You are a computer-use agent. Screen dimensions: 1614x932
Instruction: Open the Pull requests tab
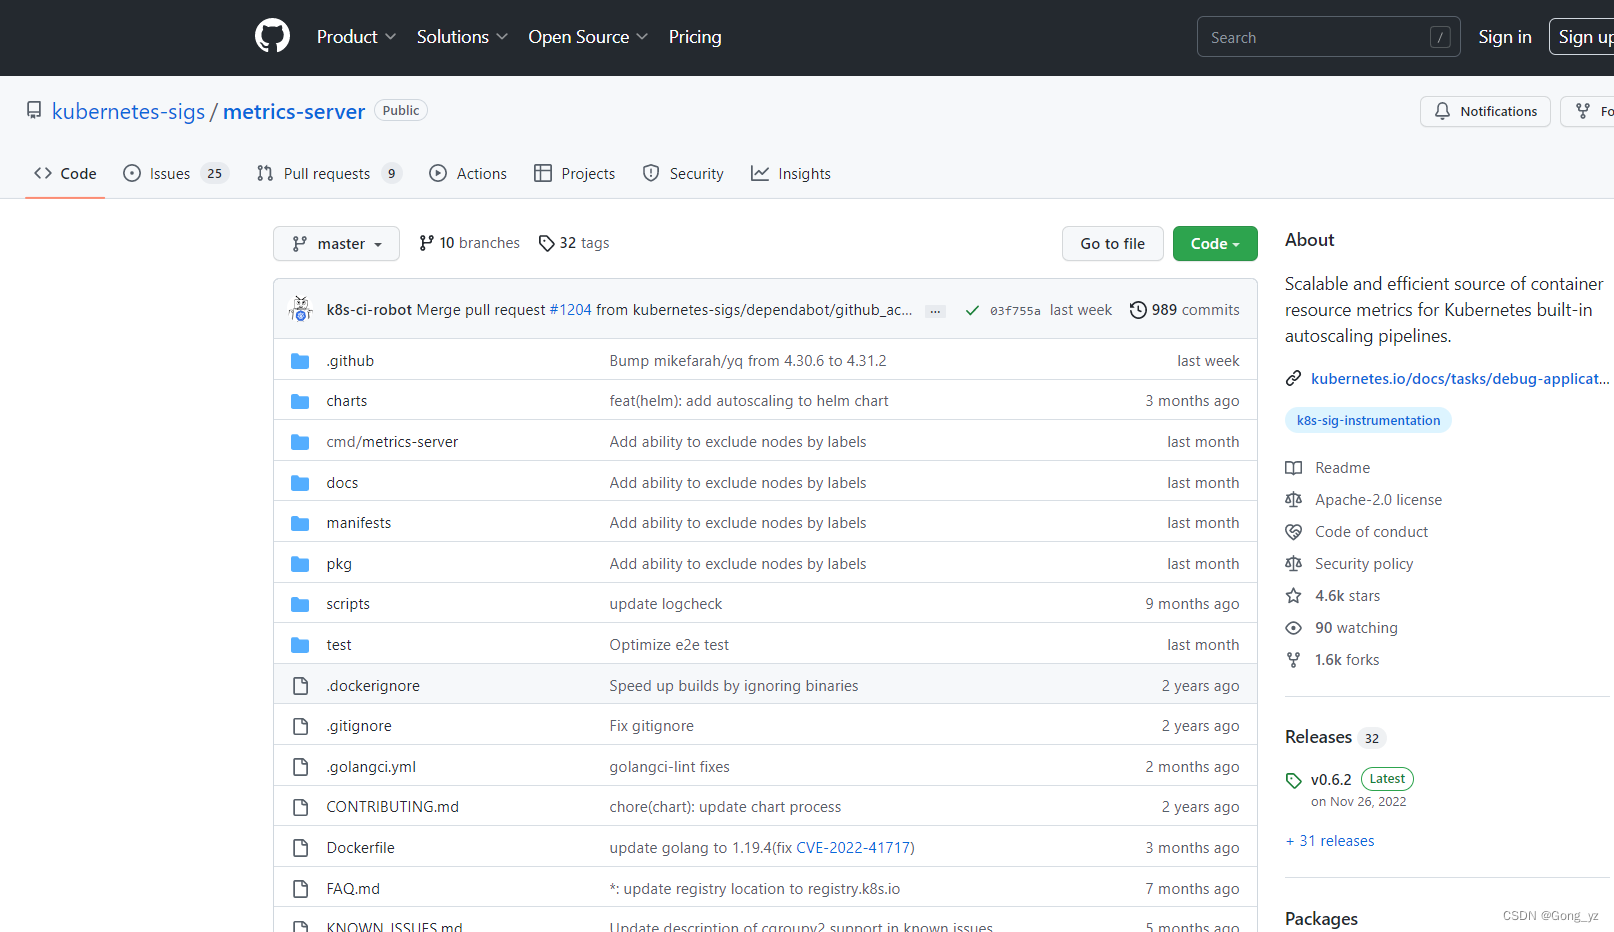[x=329, y=173]
